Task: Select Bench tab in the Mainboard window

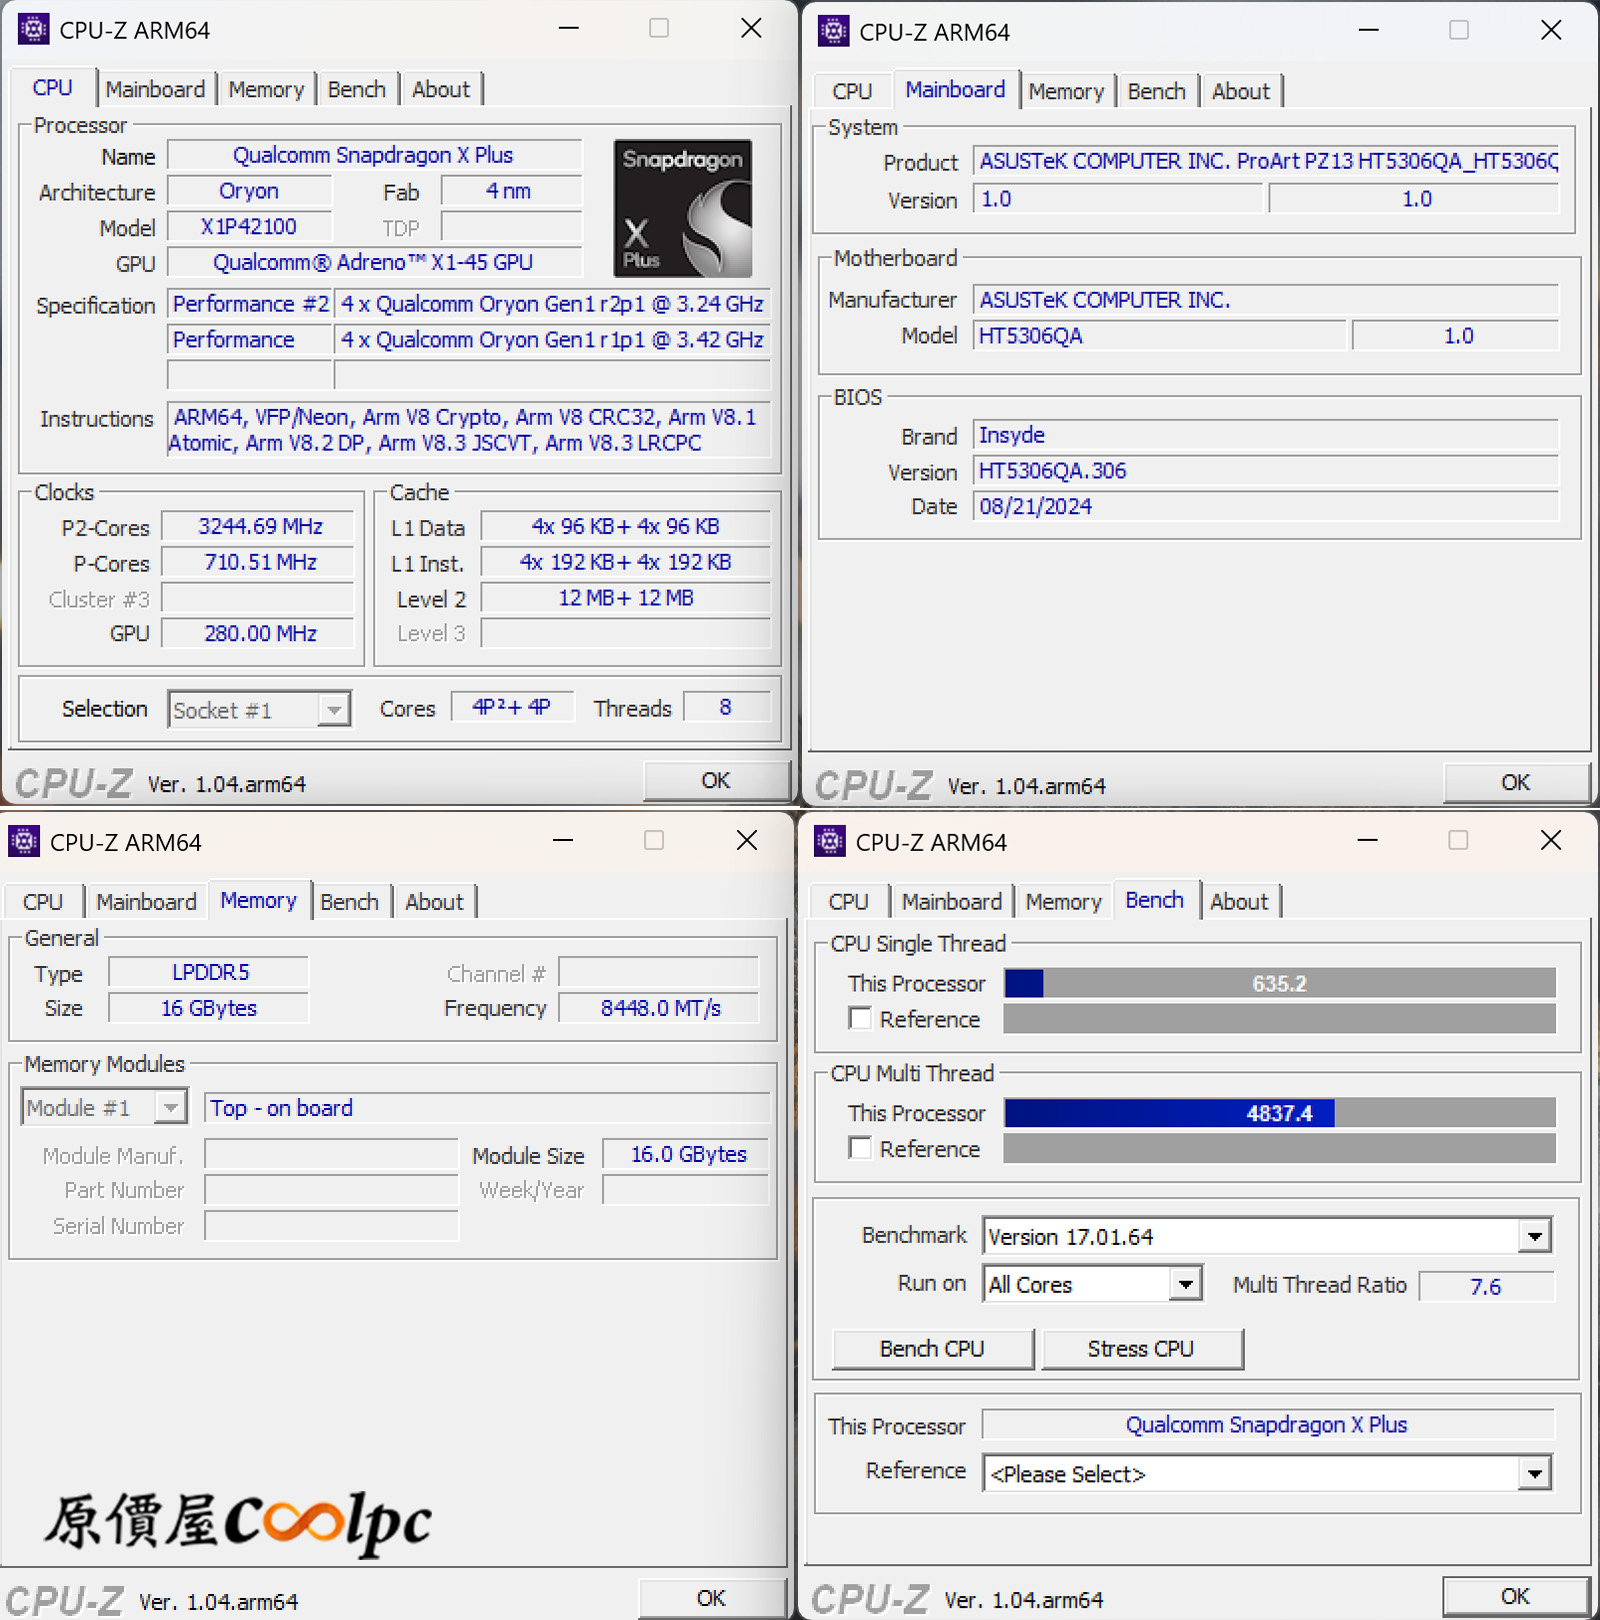Action: click(x=1157, y=91)
